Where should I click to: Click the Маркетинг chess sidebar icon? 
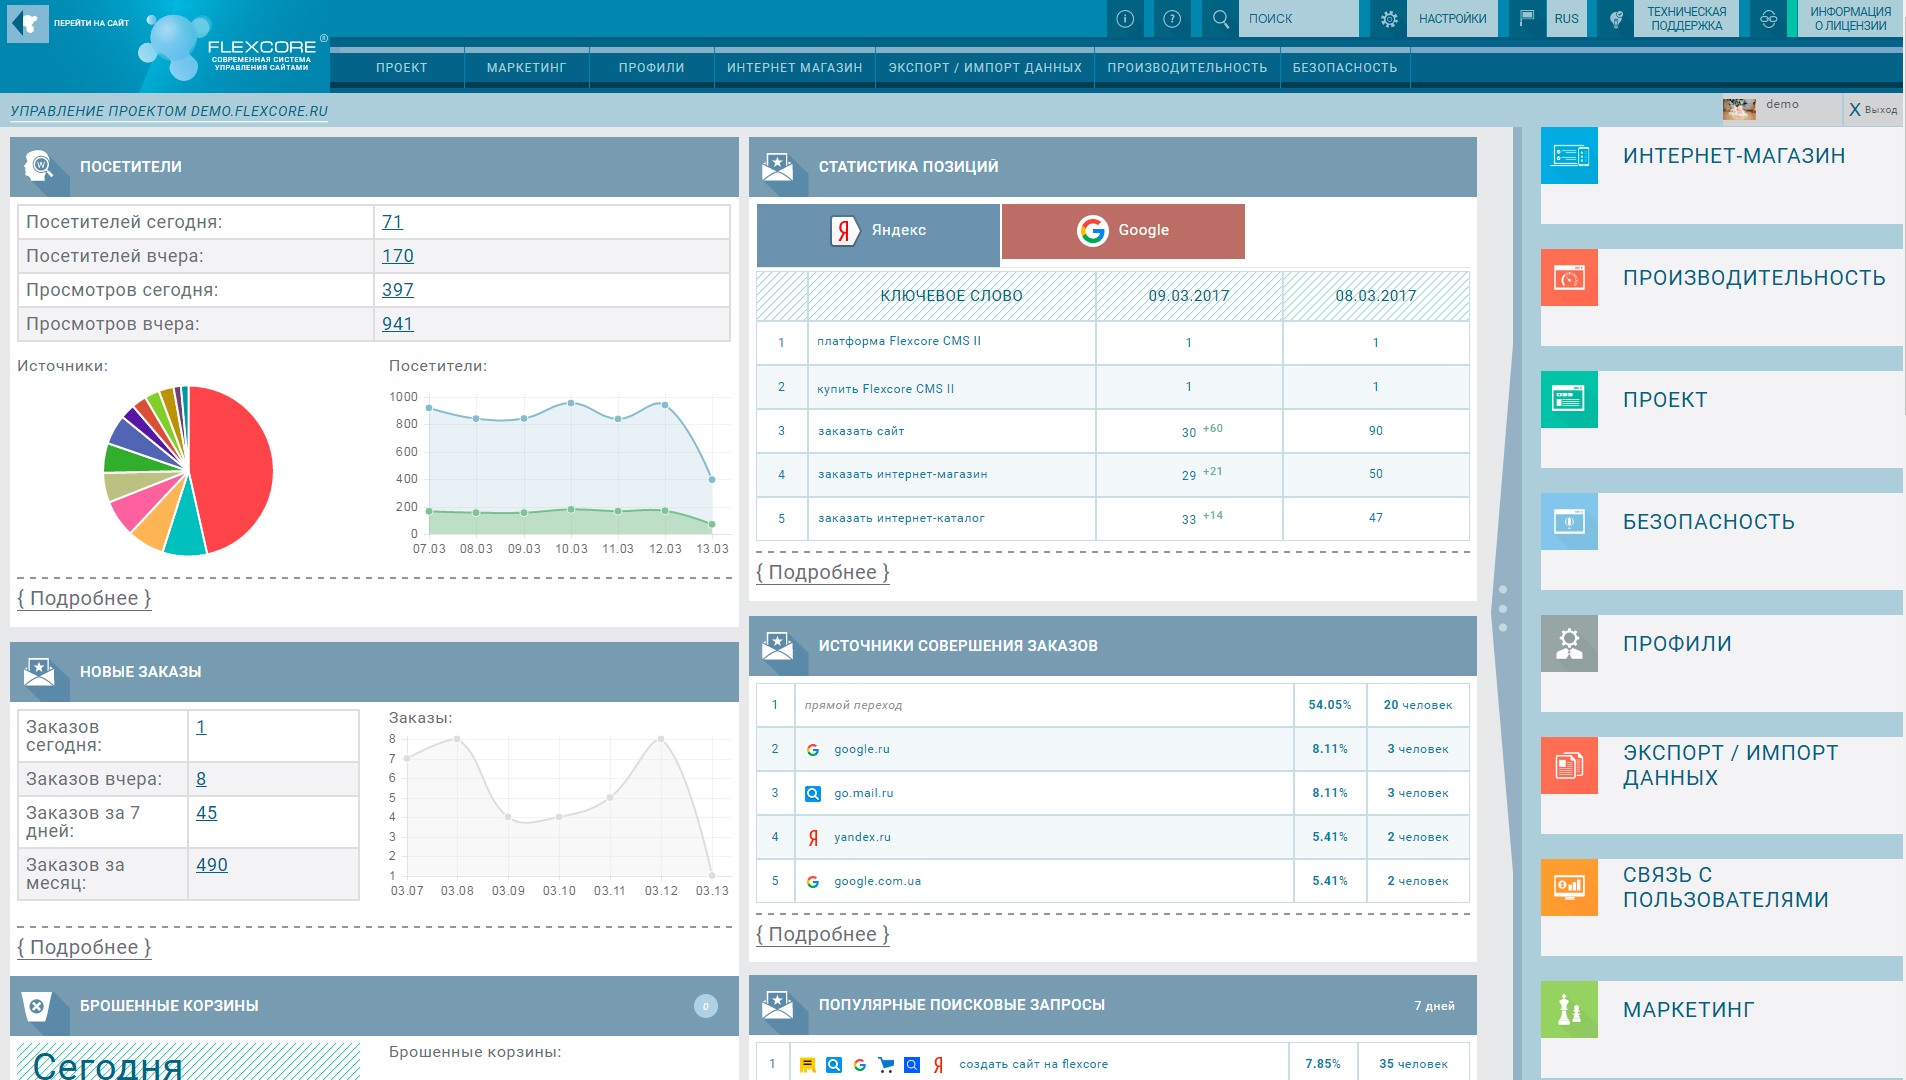(1570, 1009)
